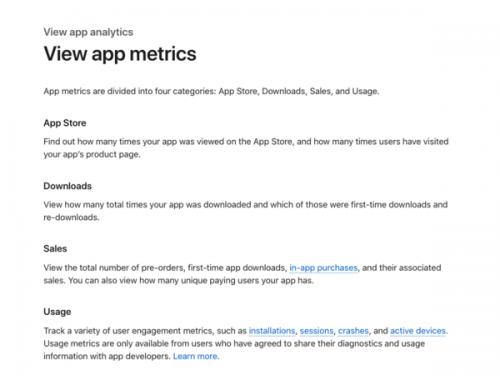This screenshot has height=380, width=500.
Task: Click the paragraph about App Store views
Action: click(x=246, y=148)
